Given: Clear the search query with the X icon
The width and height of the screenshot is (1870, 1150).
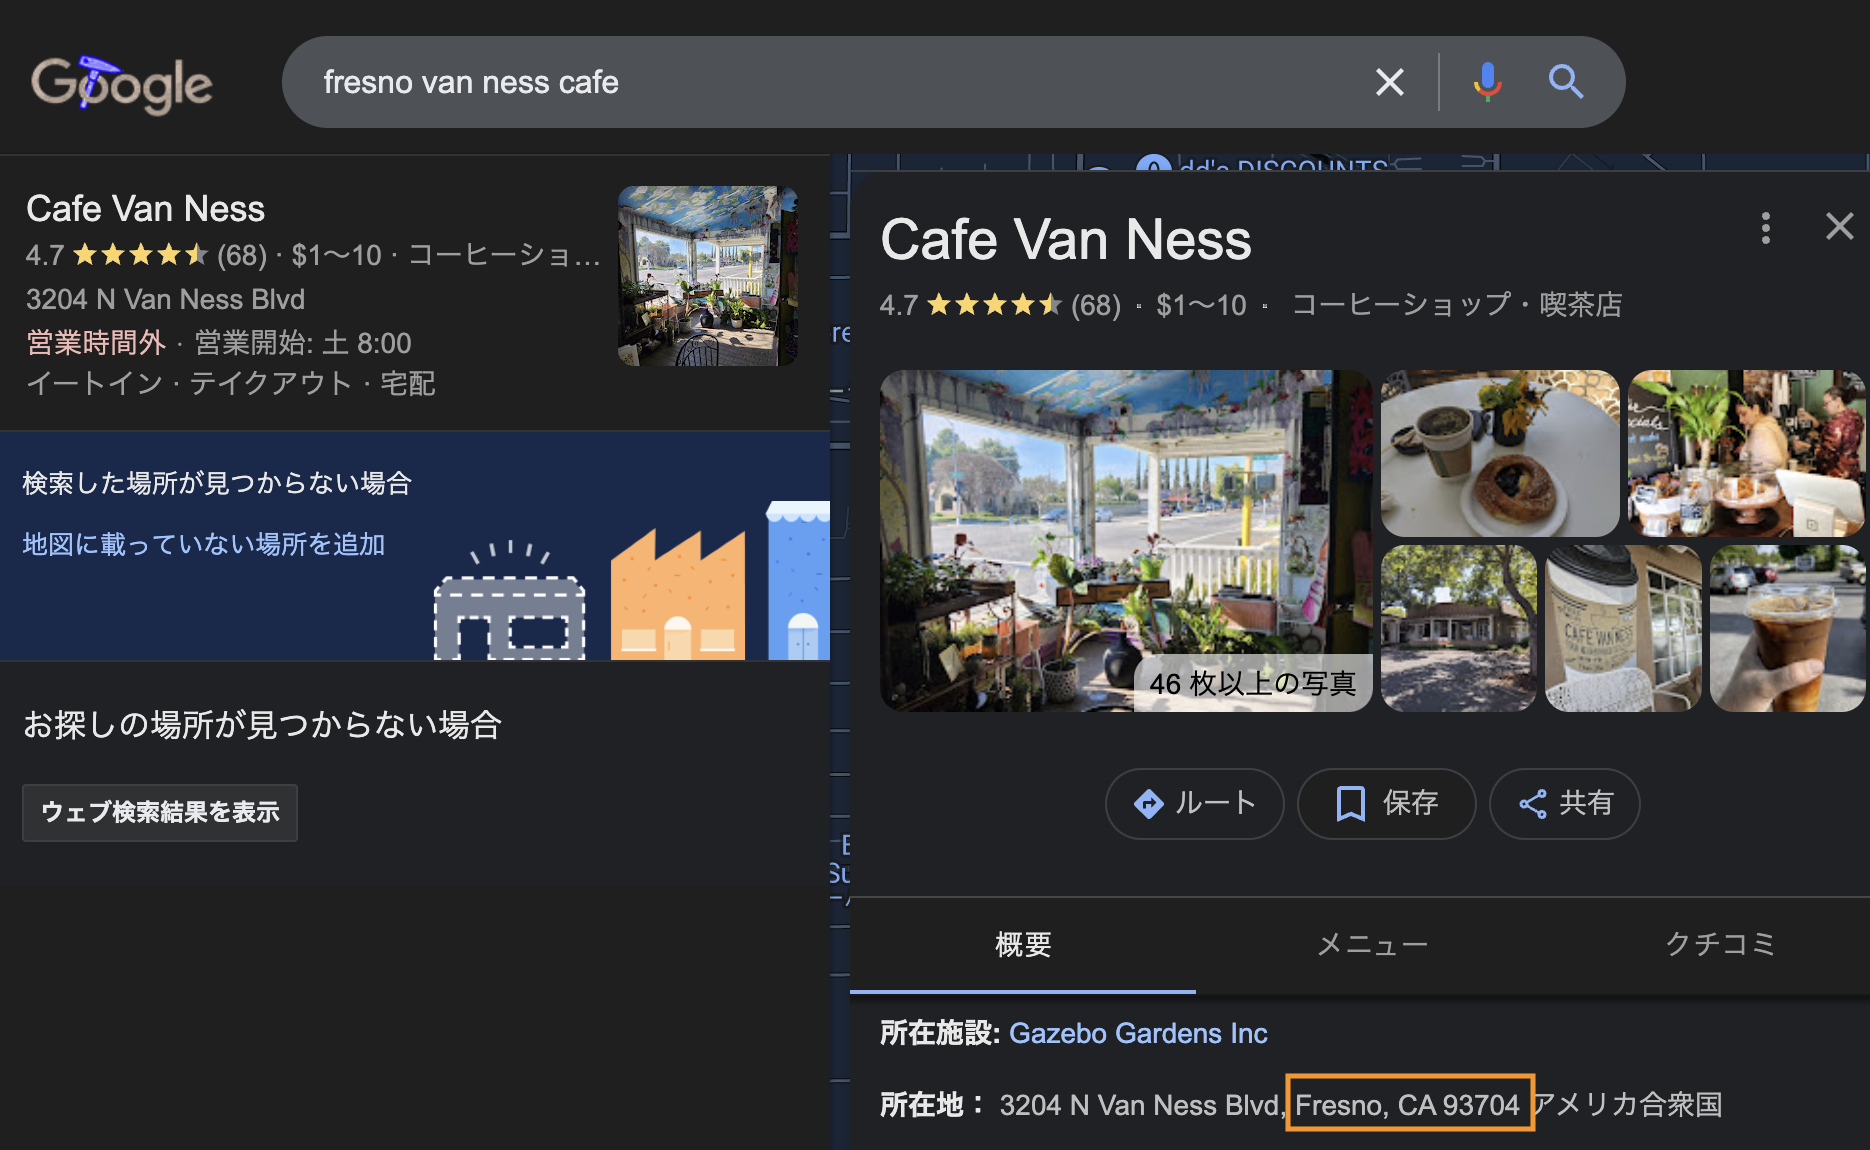Looking at the screenshot, I should [x=1390, y=82].
